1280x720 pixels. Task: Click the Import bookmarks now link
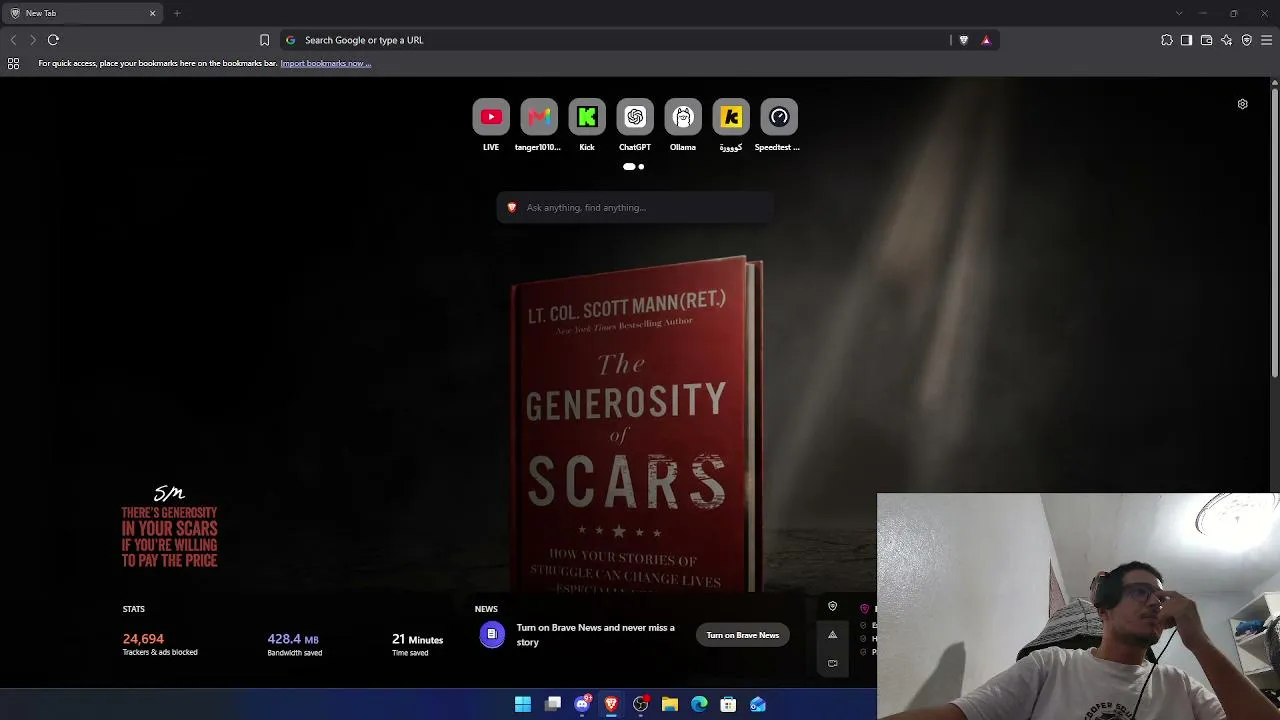click(x=325, y=63)
